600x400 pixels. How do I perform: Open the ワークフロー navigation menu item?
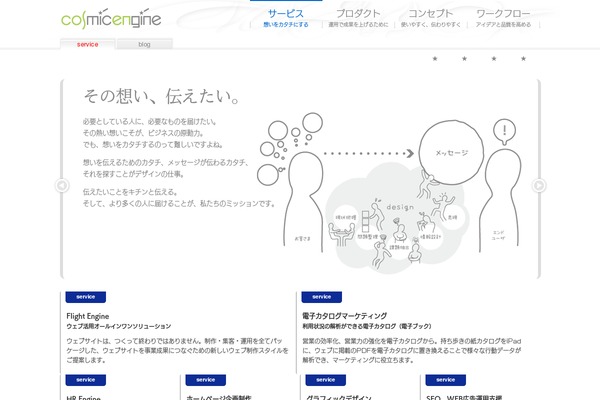[503, 18]
